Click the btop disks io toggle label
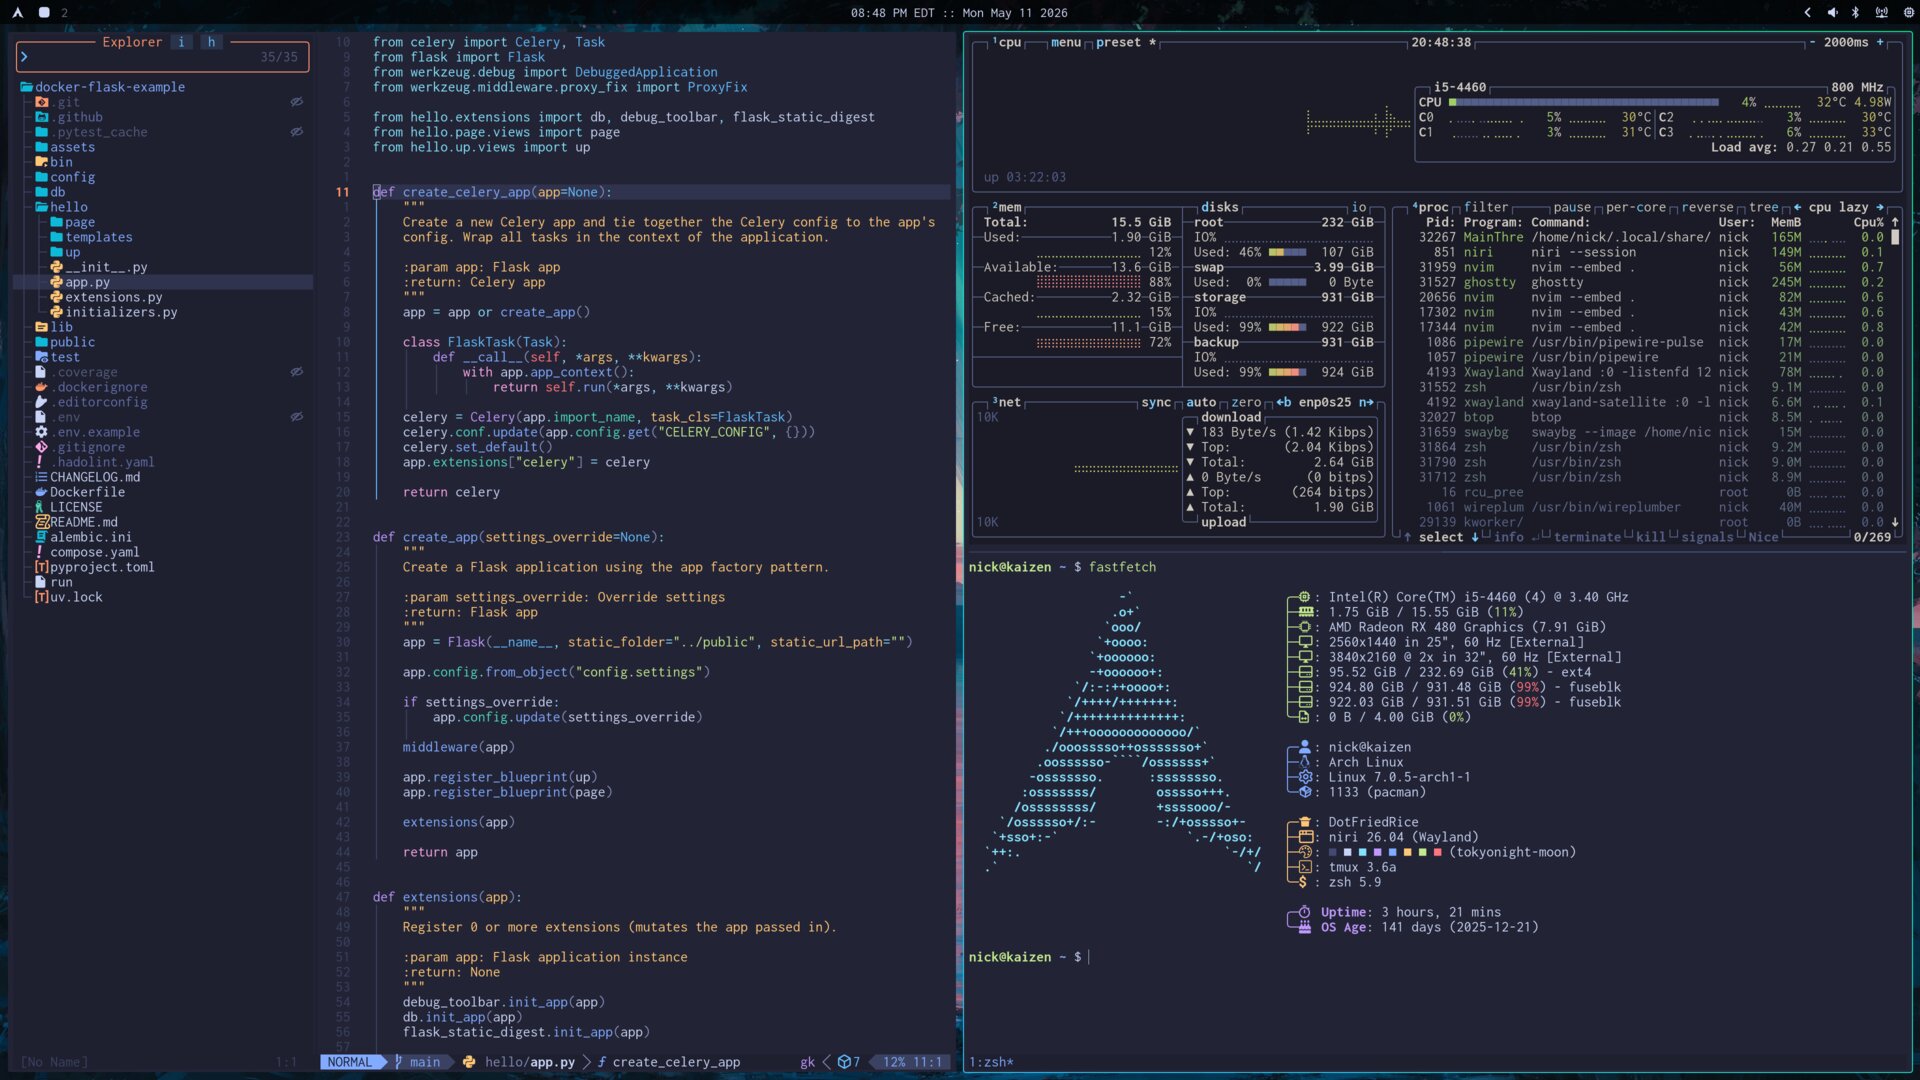 1359,207
